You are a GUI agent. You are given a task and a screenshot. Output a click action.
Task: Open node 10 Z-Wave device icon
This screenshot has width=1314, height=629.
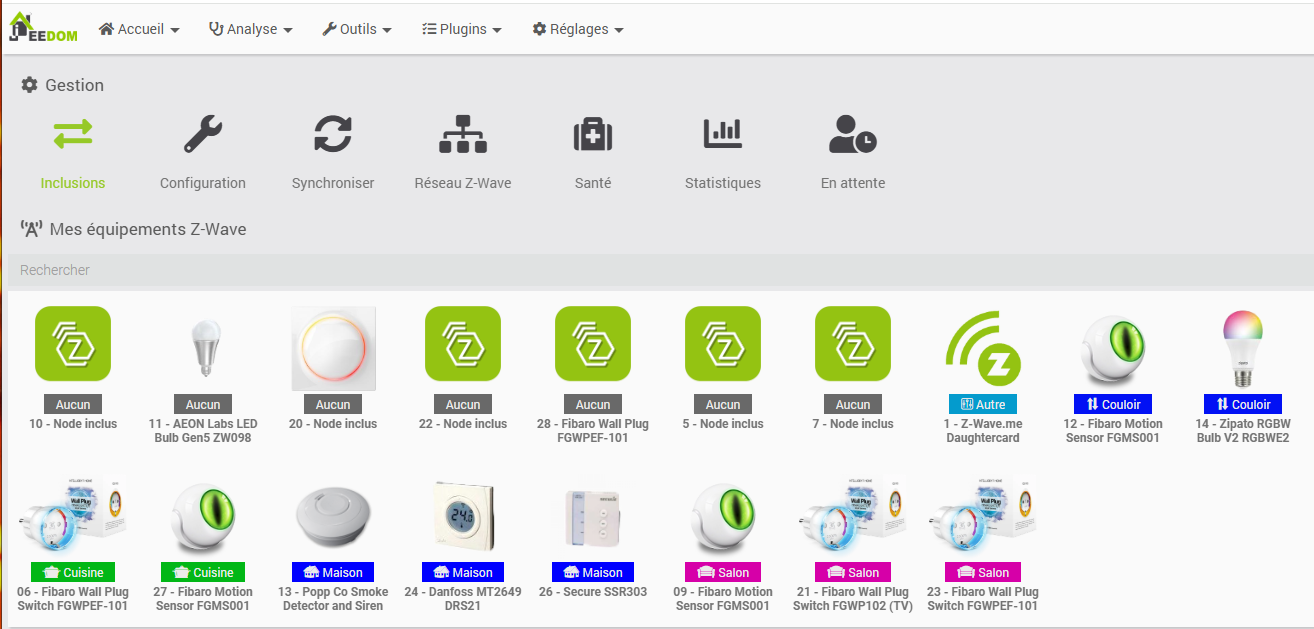73,343
